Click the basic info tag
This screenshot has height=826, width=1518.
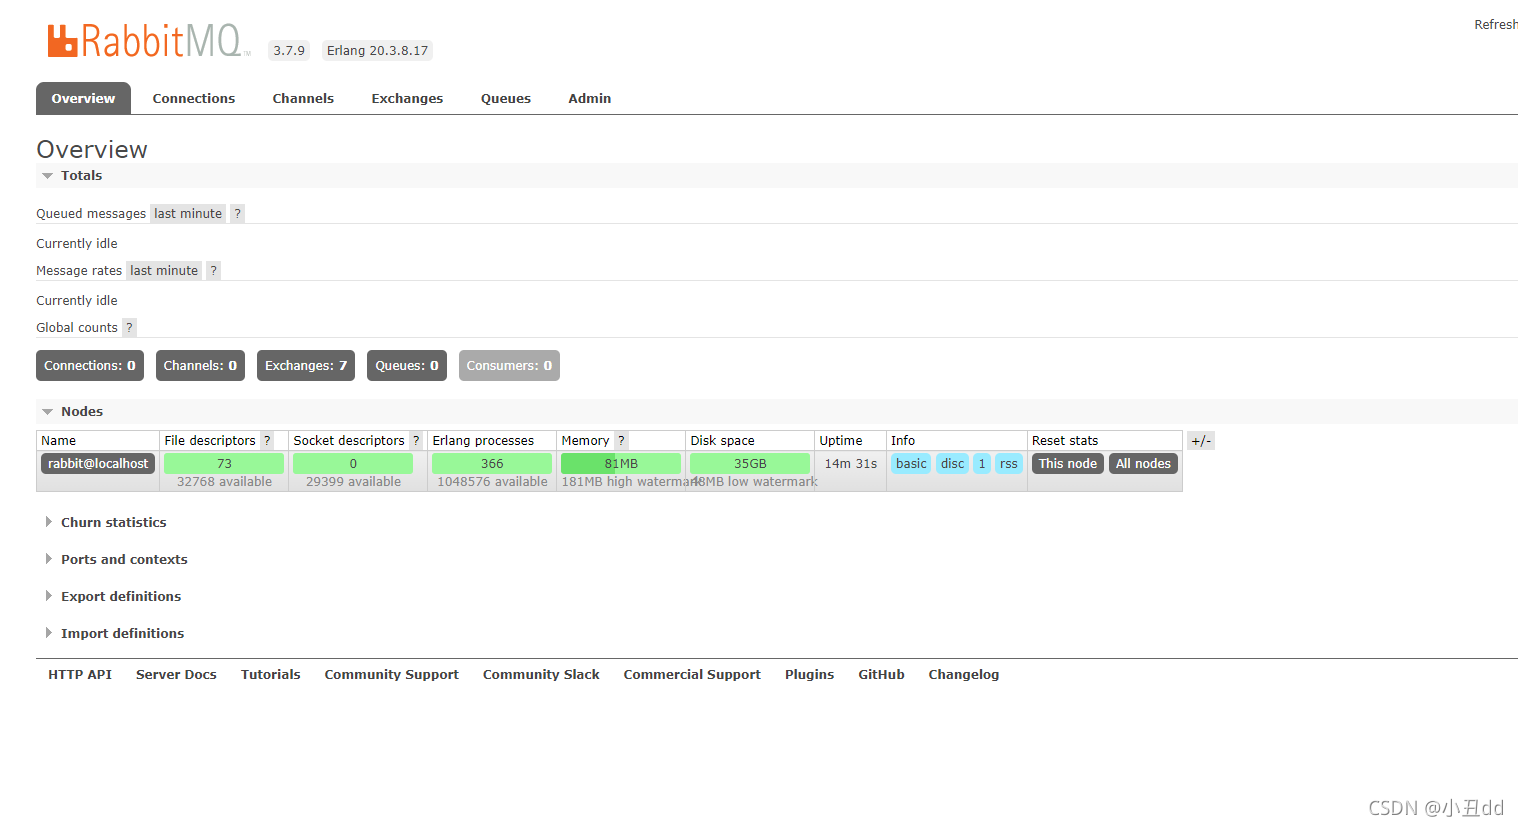(x=911, y=464)
